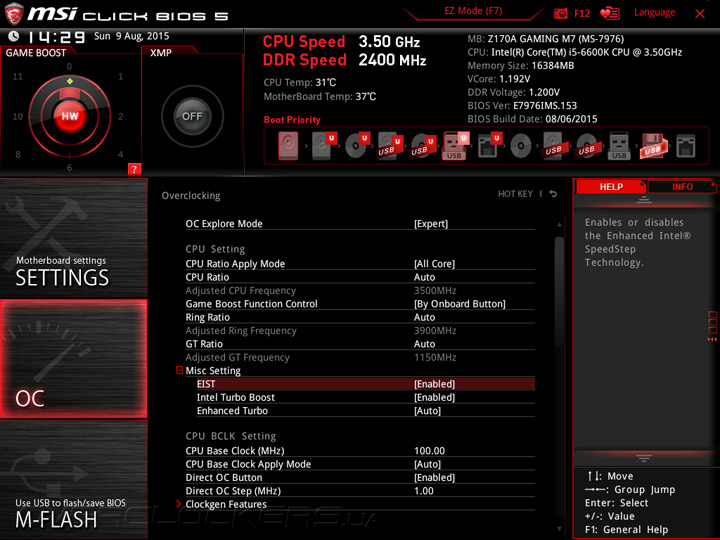Take a screenshot with the F12 camera icon
This screenshot has height=540, width=720.
560,13
